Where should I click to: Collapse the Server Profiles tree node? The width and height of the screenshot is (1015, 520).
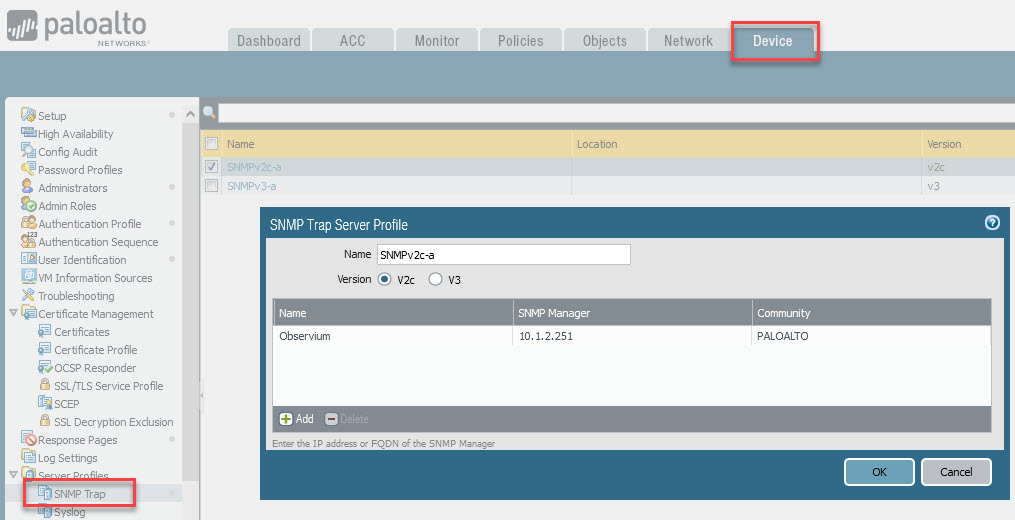tap(13, 476)
